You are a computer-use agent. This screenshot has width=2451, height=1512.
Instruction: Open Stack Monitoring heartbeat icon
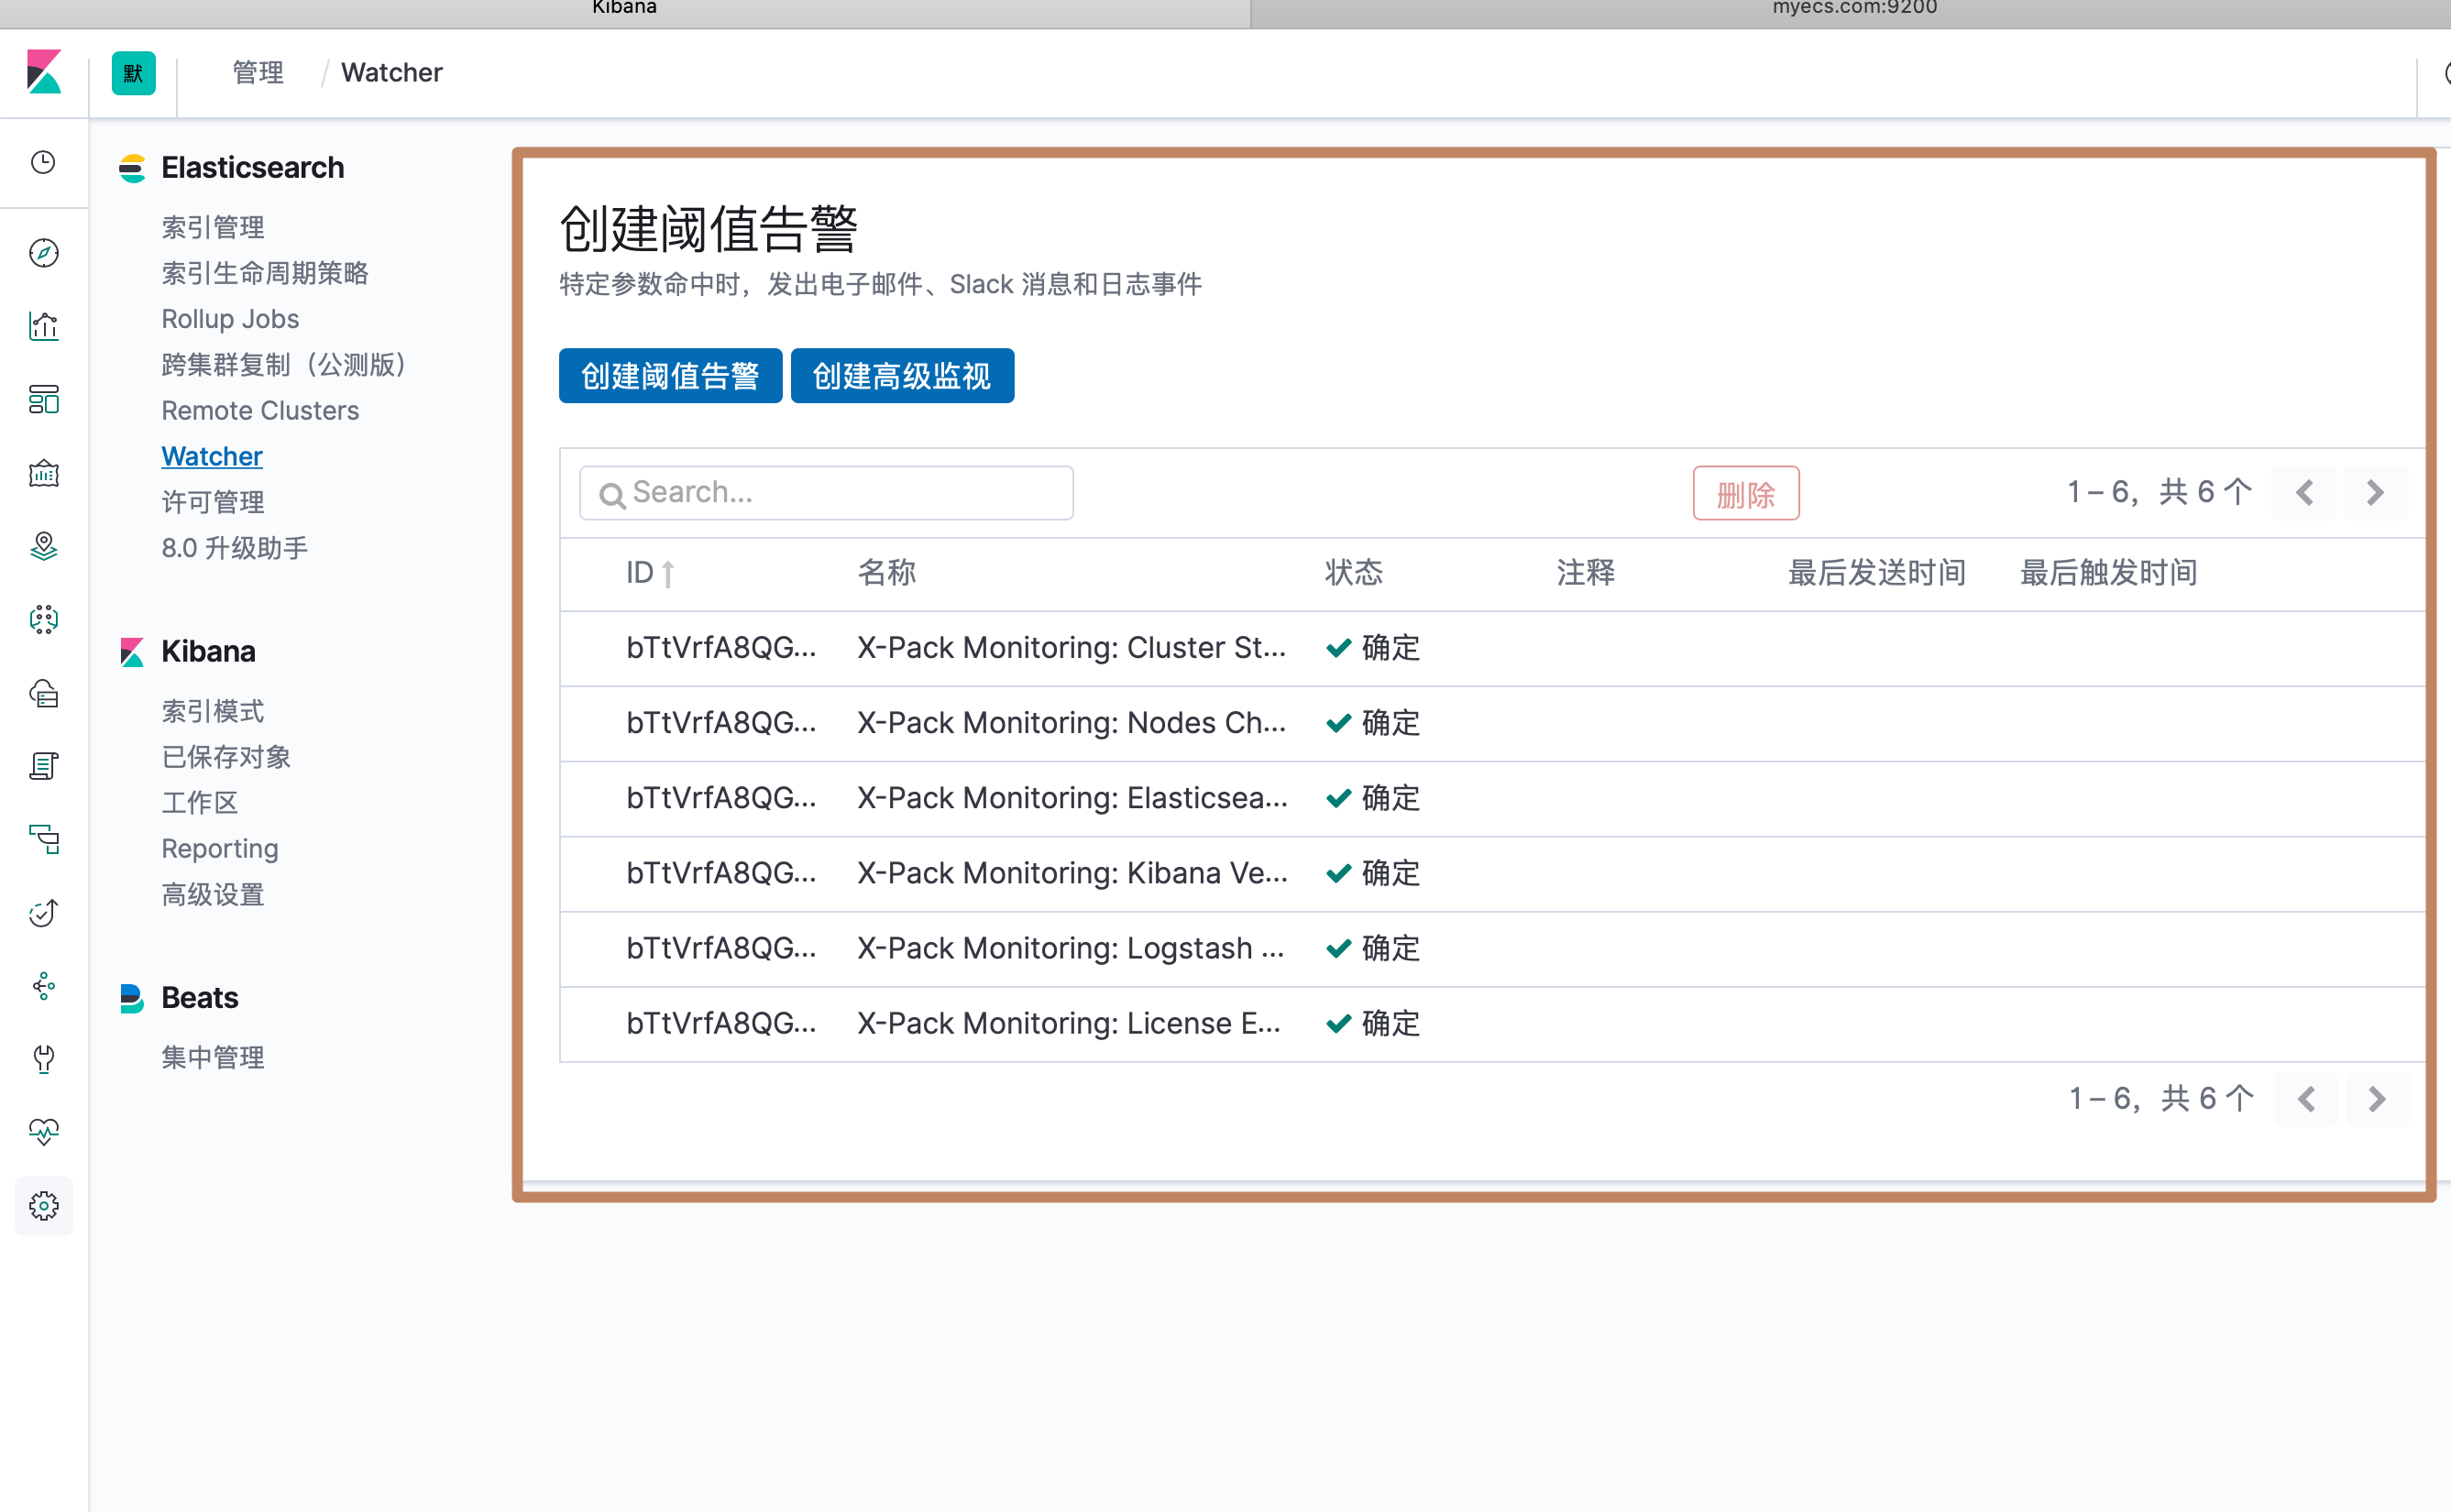click(43, 1131)
